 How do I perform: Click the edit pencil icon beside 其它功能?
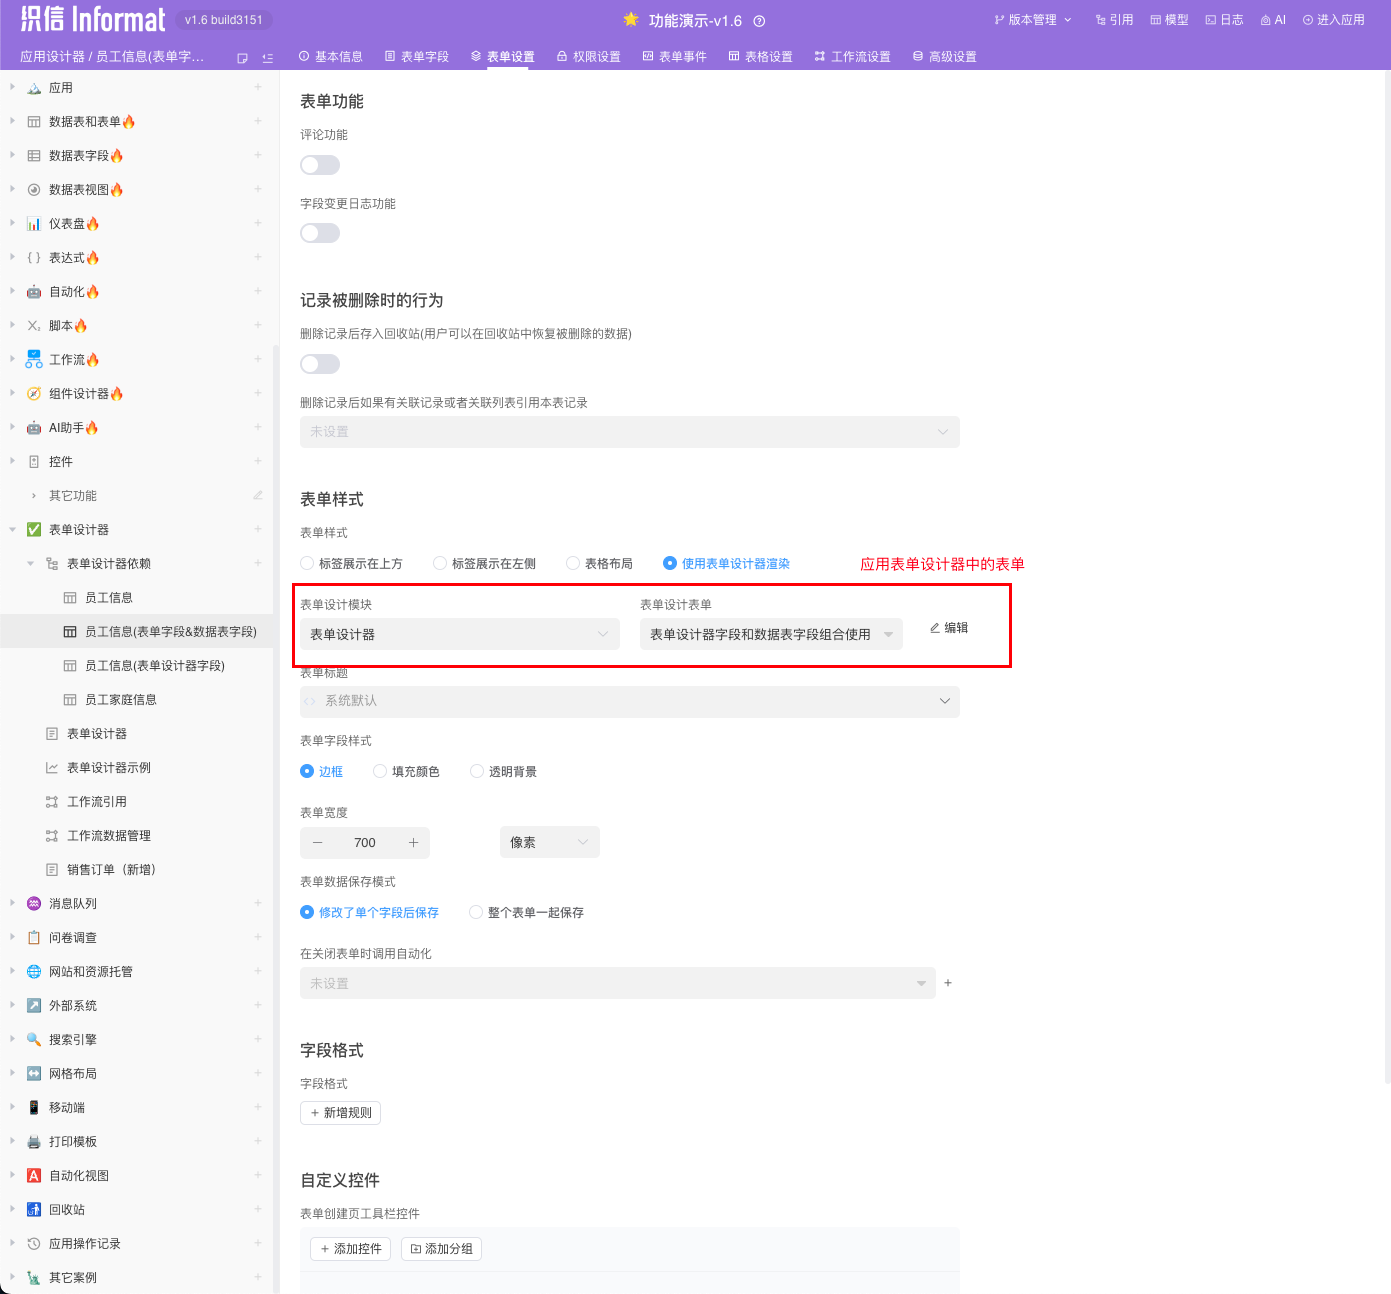point(258,495)
